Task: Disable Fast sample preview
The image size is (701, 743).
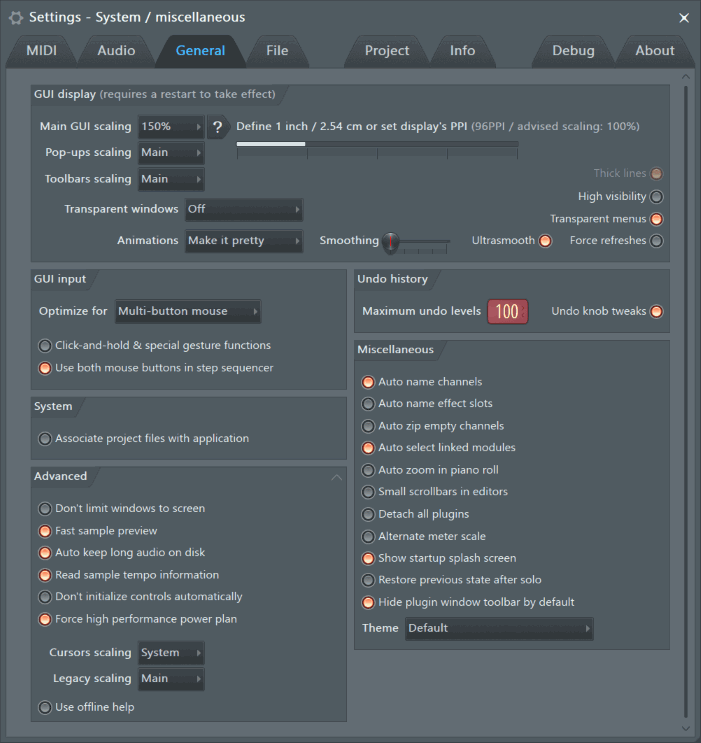Action: click(x=45, y=531)
